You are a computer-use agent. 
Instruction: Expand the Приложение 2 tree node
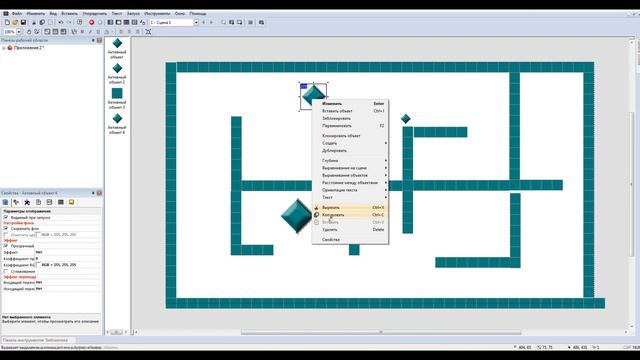(4, 48)
